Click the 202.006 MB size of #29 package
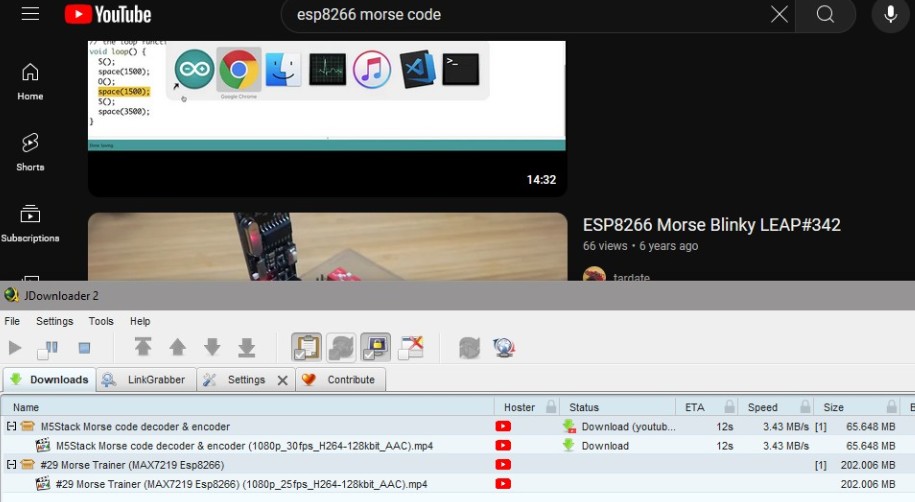The width and height of the screenshot is (915, 502). (868, 465)
